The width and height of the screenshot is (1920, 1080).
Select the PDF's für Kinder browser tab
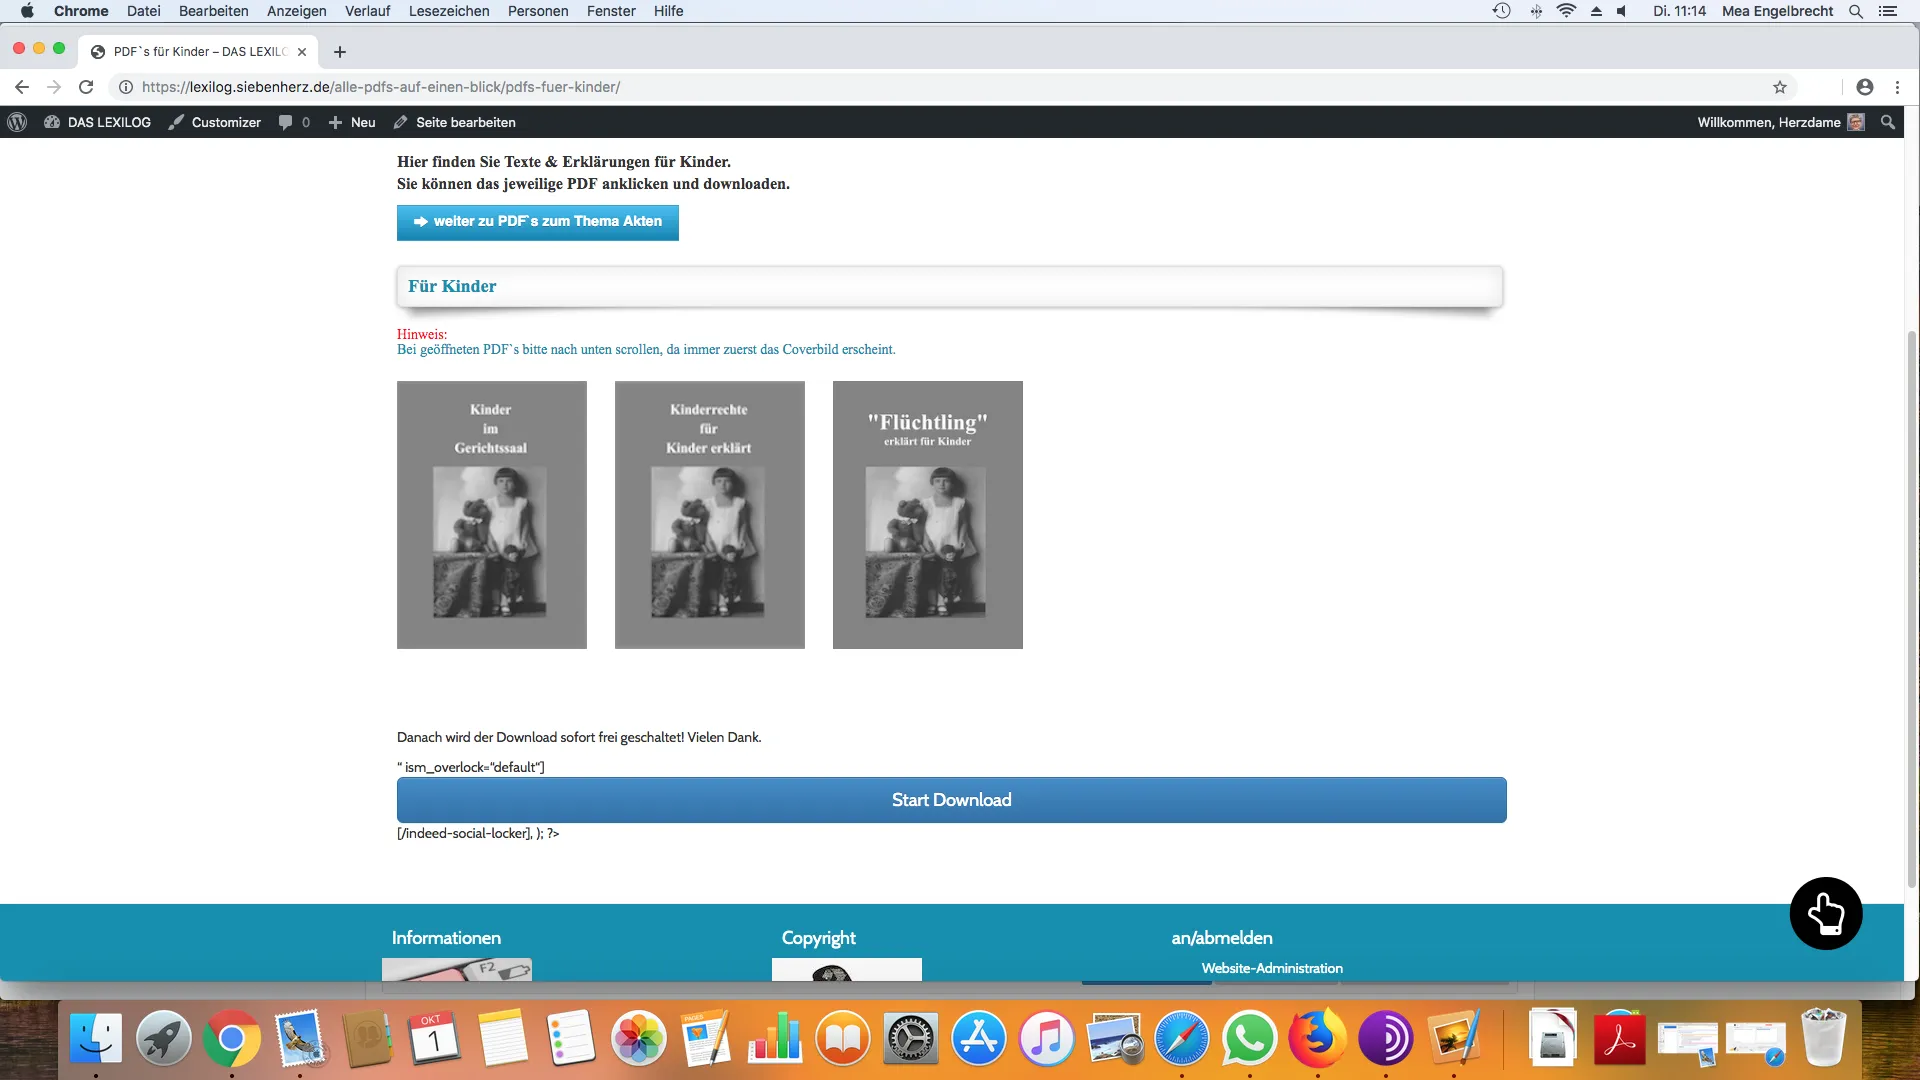(x=198, y=51)
